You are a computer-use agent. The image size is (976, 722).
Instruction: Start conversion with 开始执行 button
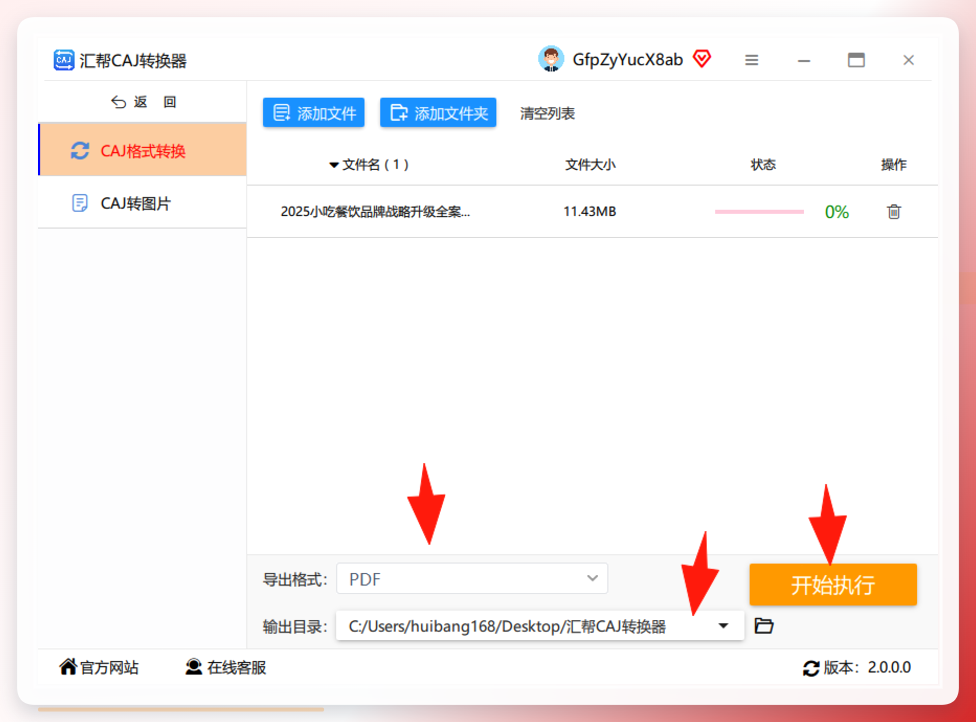point(833,584)
